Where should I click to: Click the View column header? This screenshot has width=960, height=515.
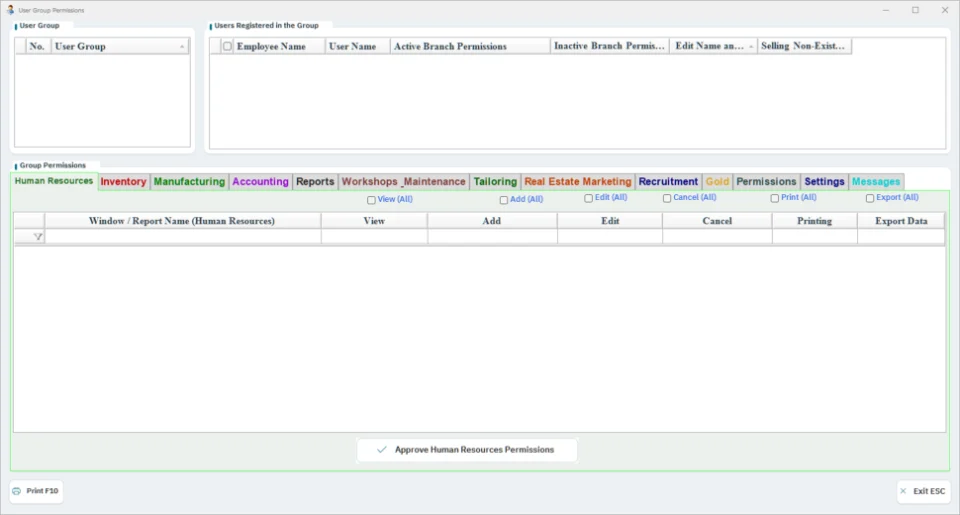(x=374, y=221)
